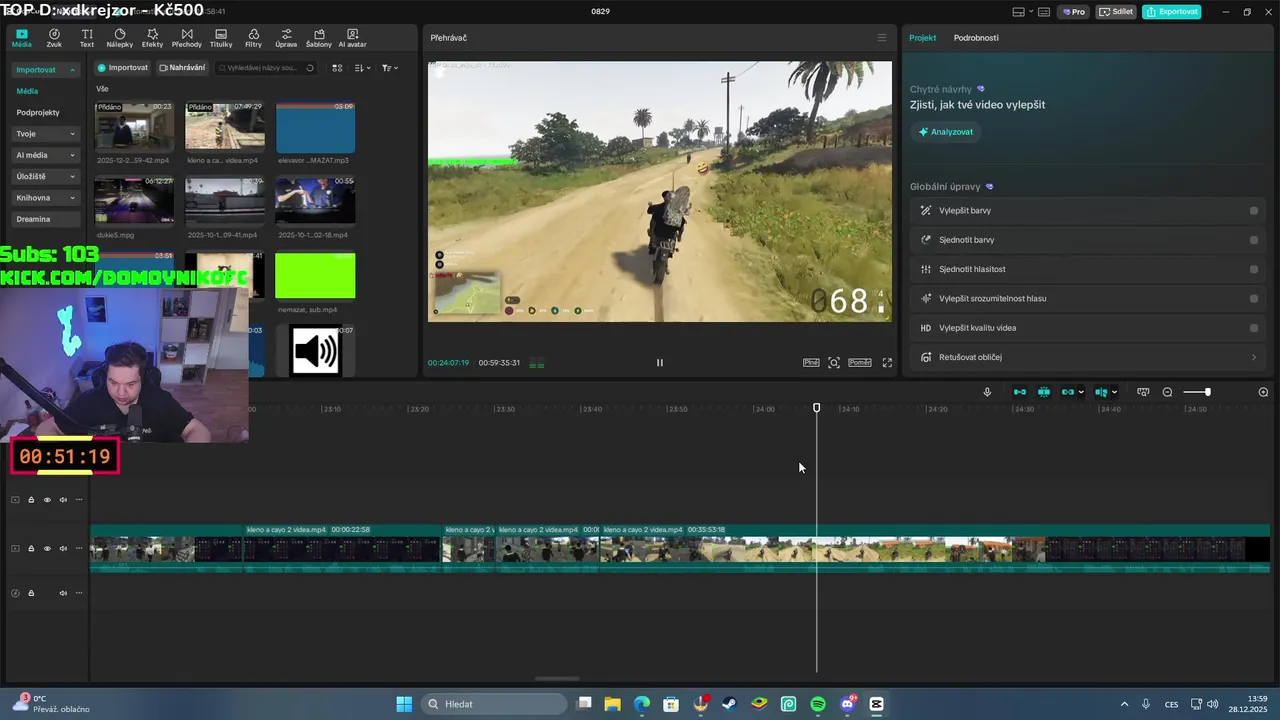Toggle Vylepšit barvy checkbox
Screen dimensions: 1280x720
pyautogui.click(x=1254, y=211)
